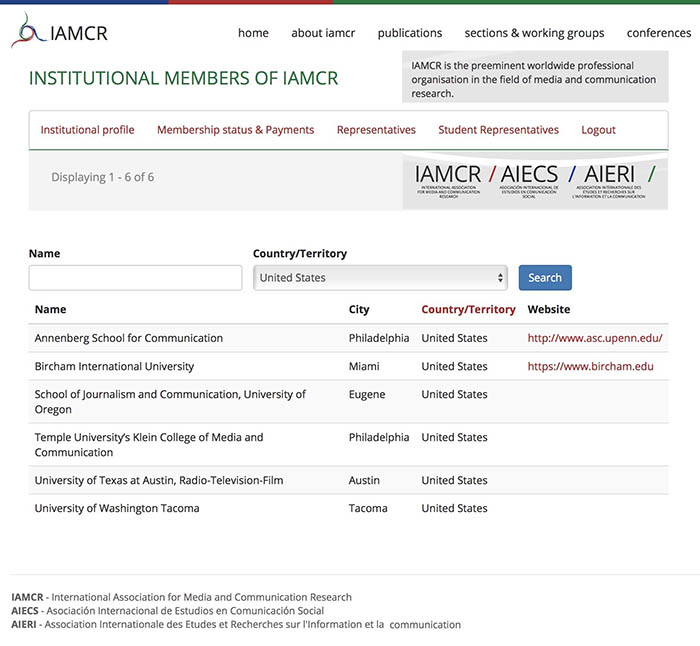The width and height of the screenshot is (700, 646).
Task: Open the Representatives tab
Action: pos(376,130)
